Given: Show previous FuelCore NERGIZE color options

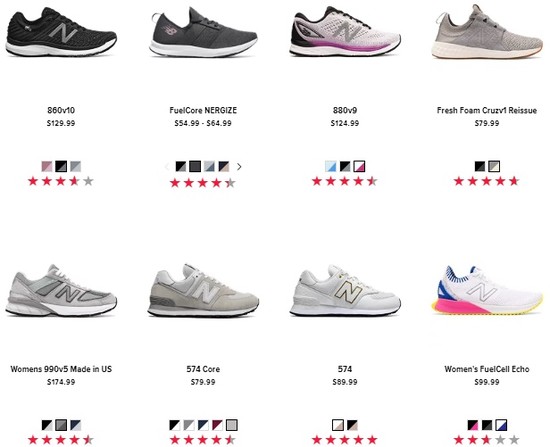Looking at the screenshot, I should [x=167, y=167].
